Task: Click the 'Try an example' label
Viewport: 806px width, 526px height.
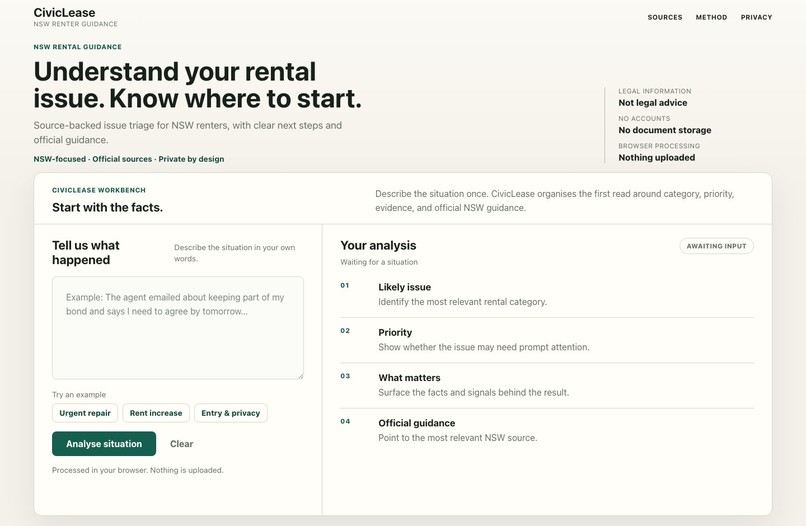Action: tap(79, 395)
